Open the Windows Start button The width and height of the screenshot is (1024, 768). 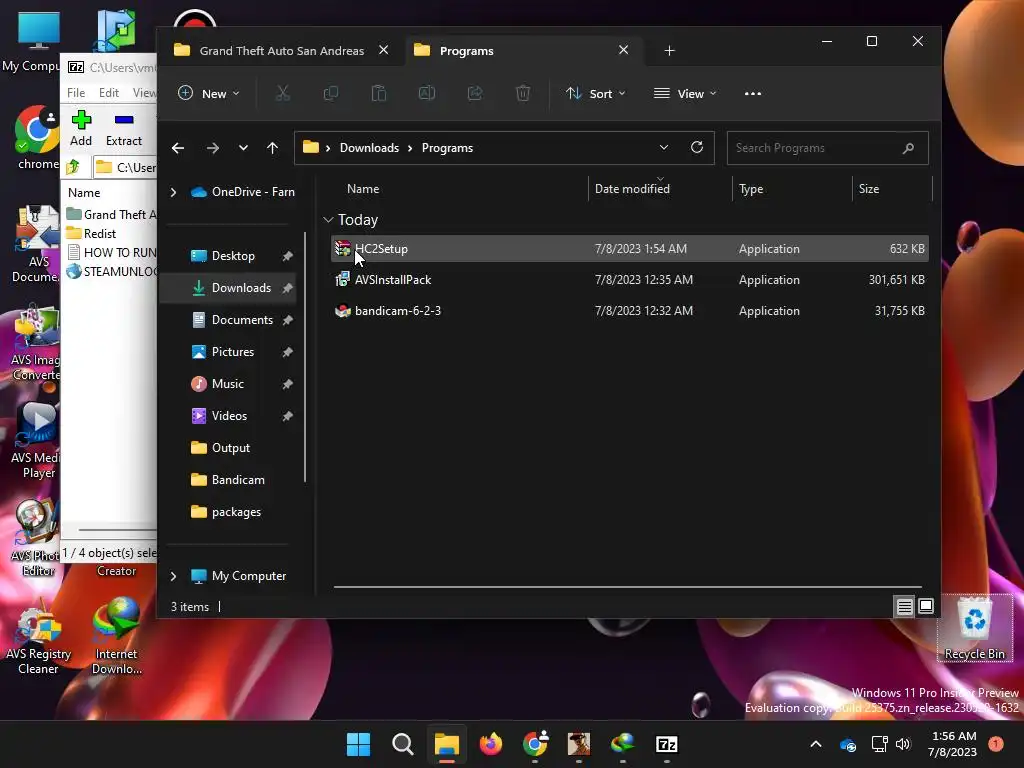pos(359,744)
